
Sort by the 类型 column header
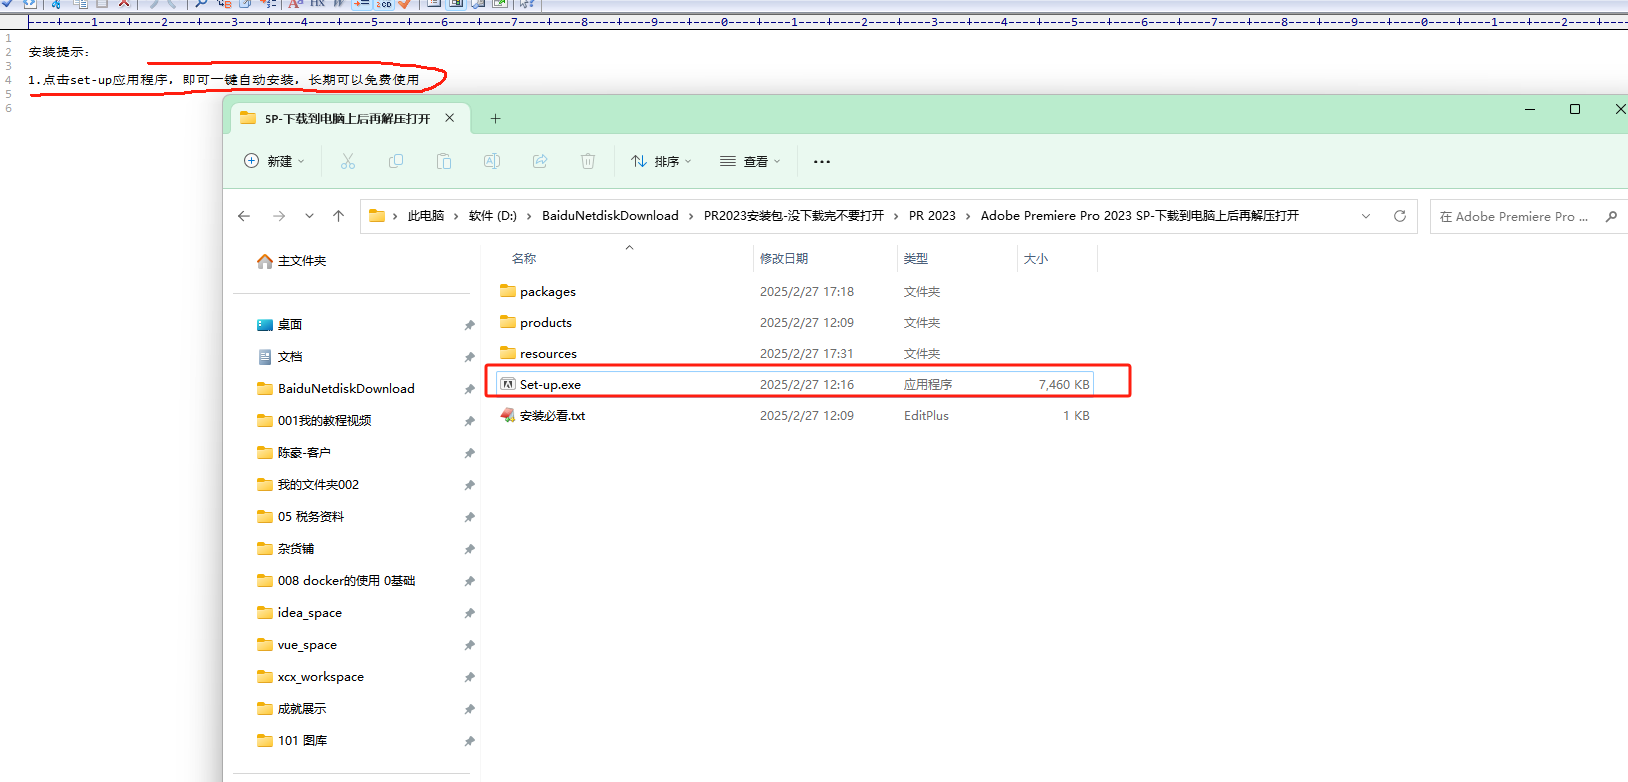tap(916, 259)
